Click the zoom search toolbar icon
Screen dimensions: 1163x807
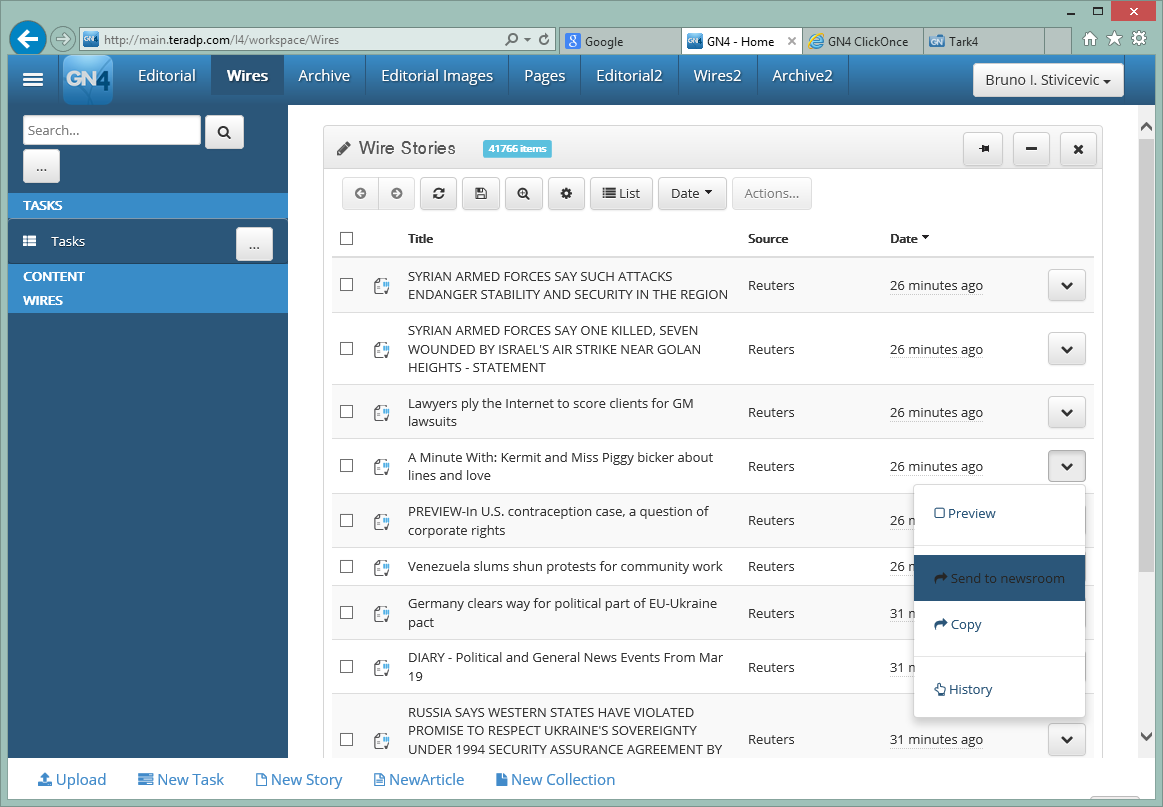pos(524,194)
